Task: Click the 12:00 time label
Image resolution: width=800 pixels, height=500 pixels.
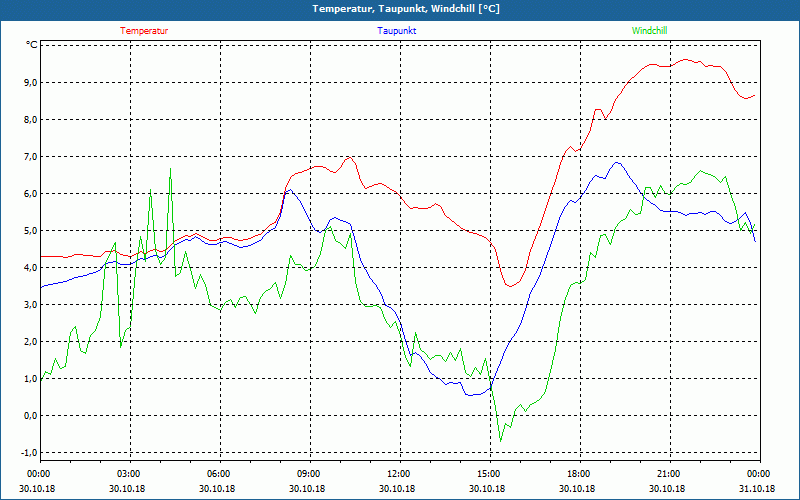Action: click(x=399, y=474)
